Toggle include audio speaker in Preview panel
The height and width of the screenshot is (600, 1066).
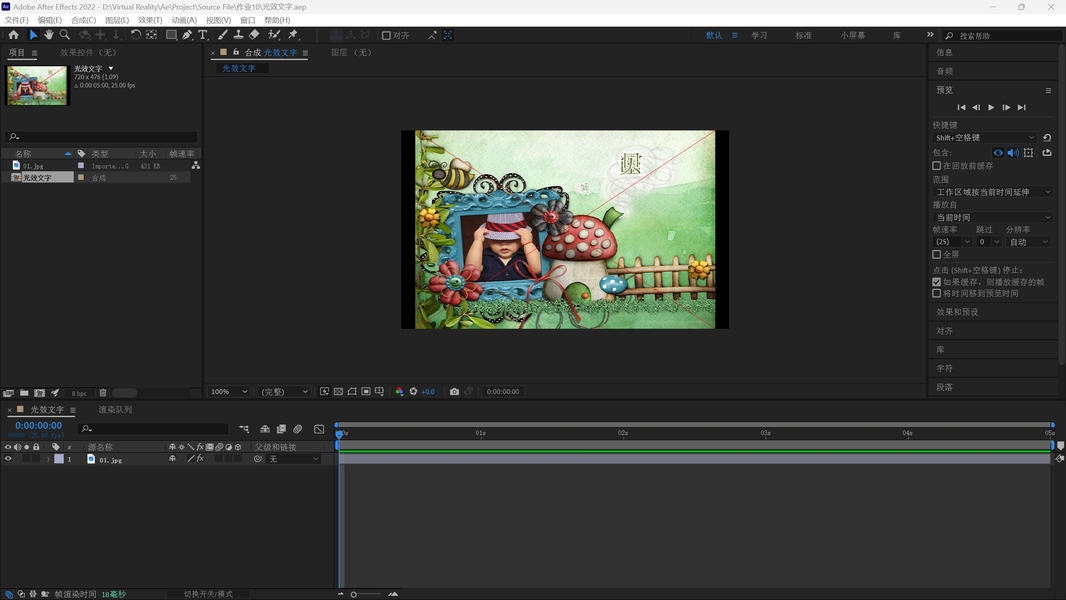pos(1013,153)
